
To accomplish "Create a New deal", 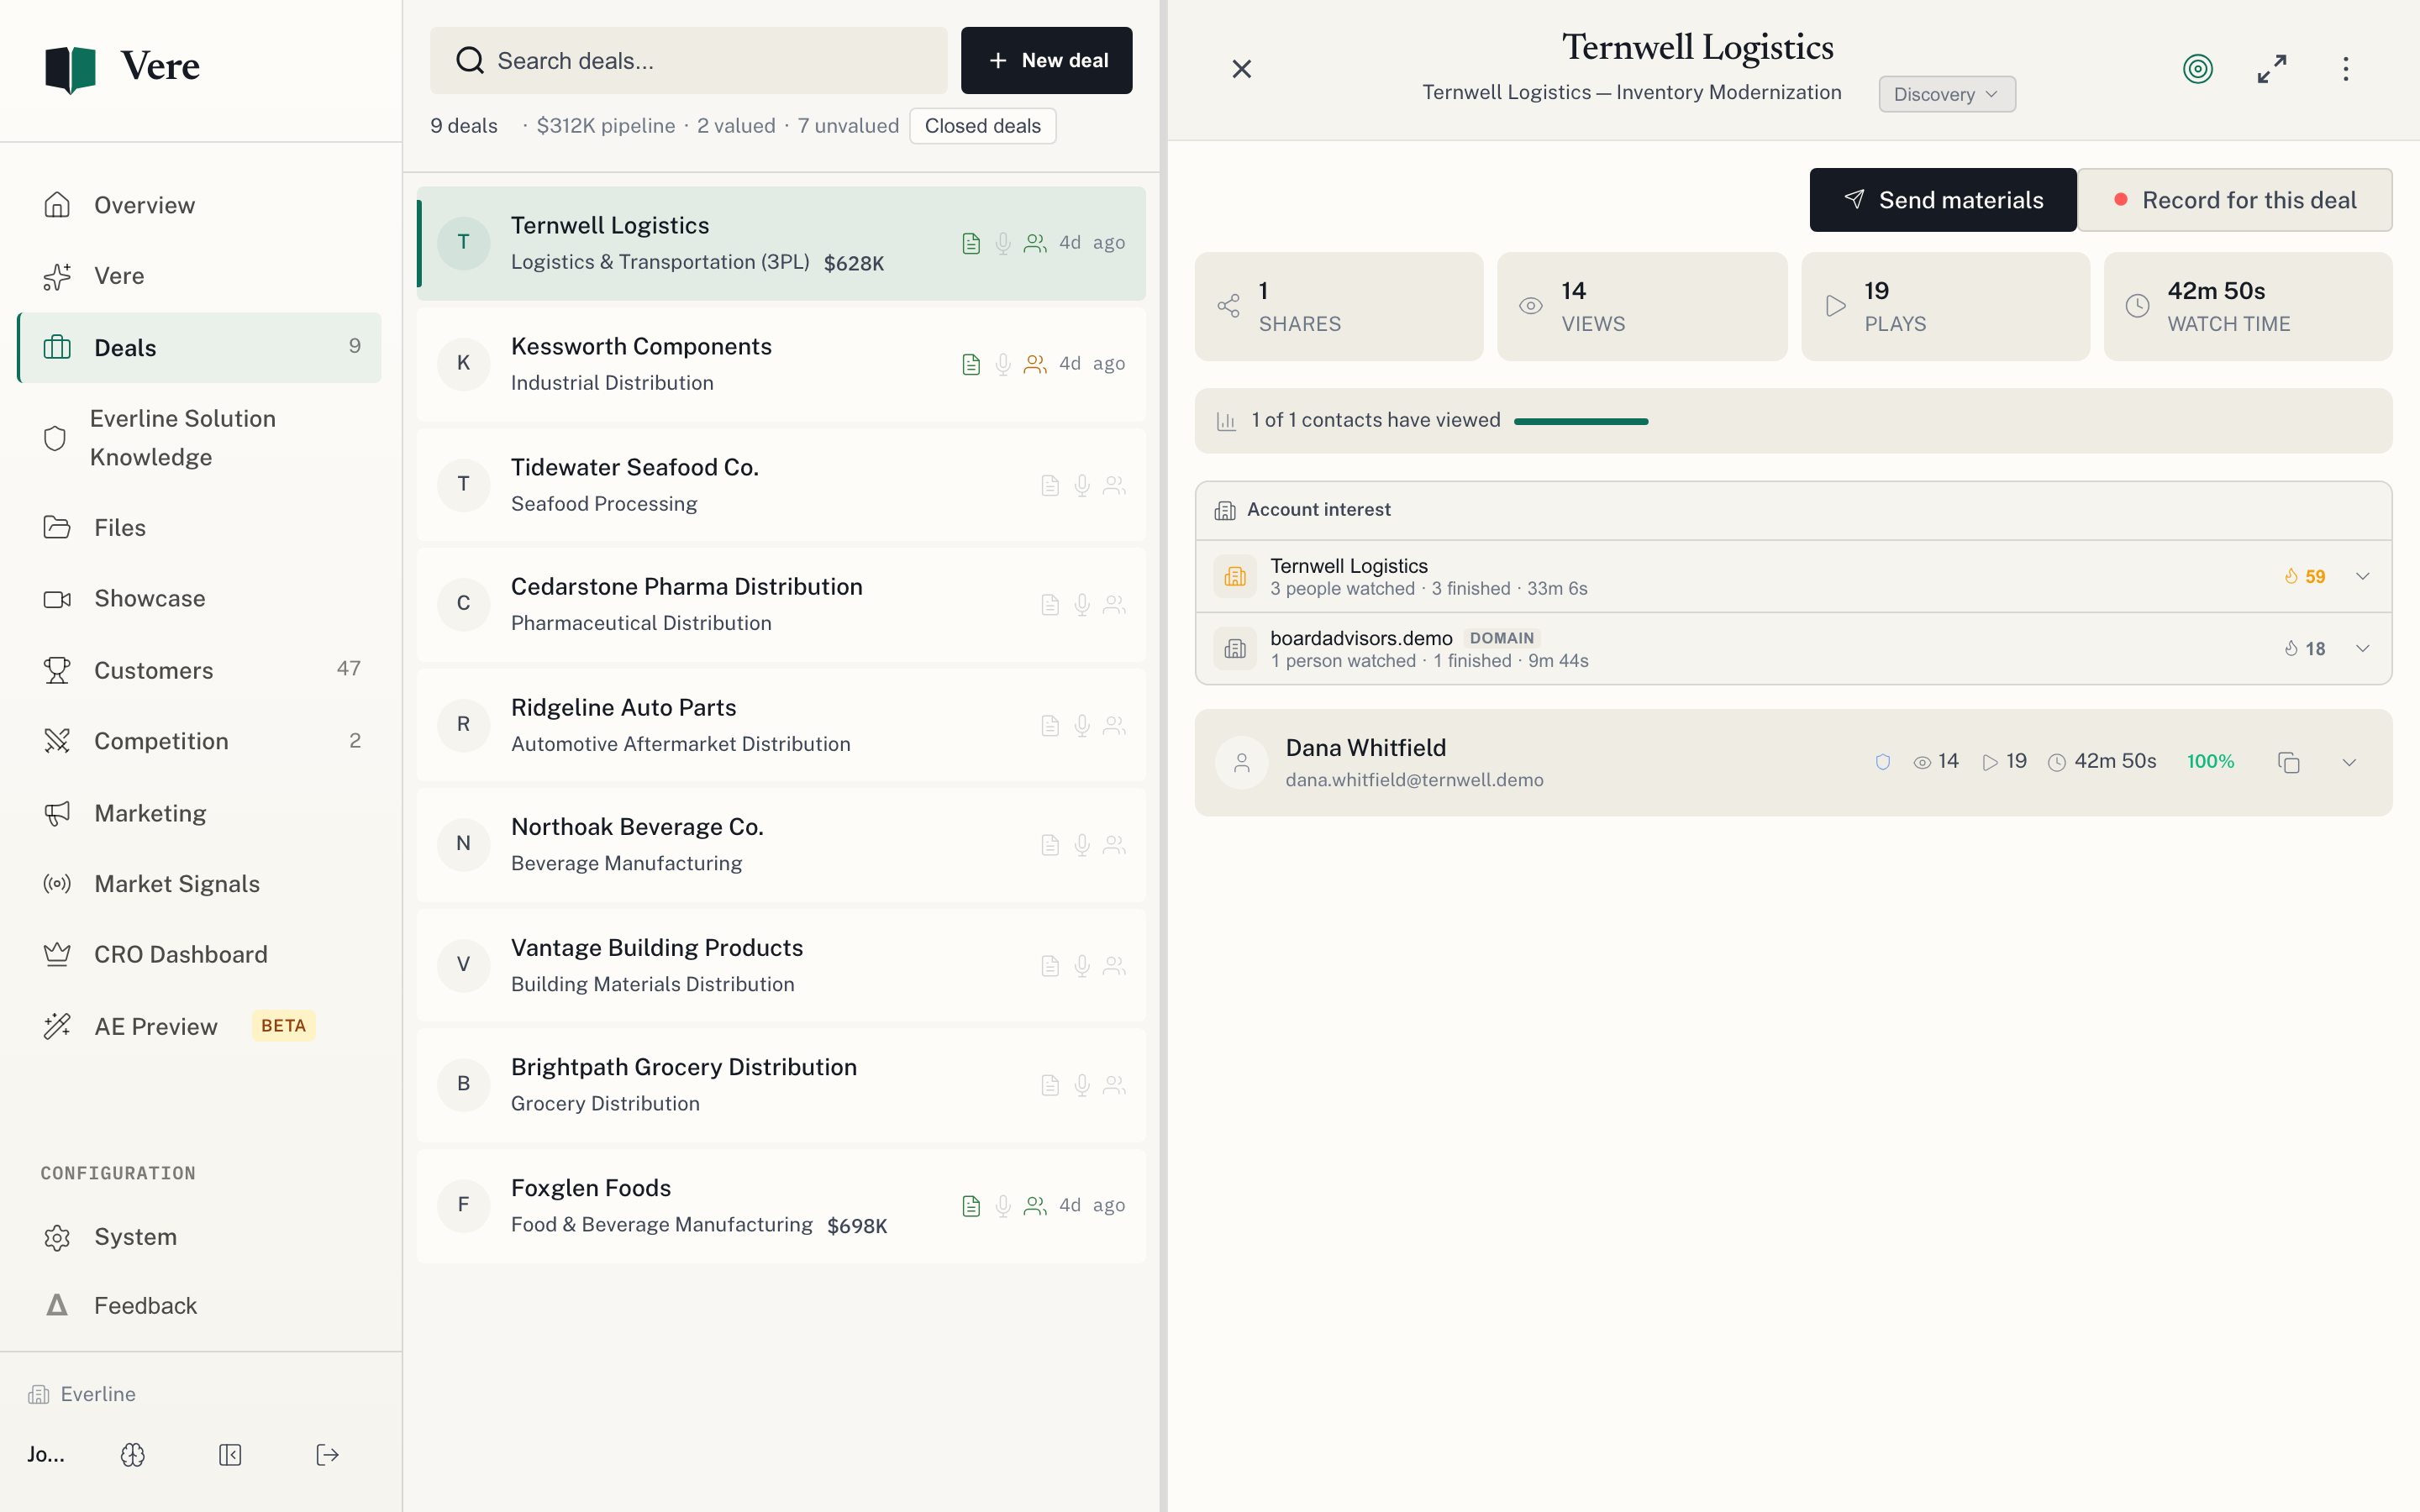I will click(x=1046, y=61).
